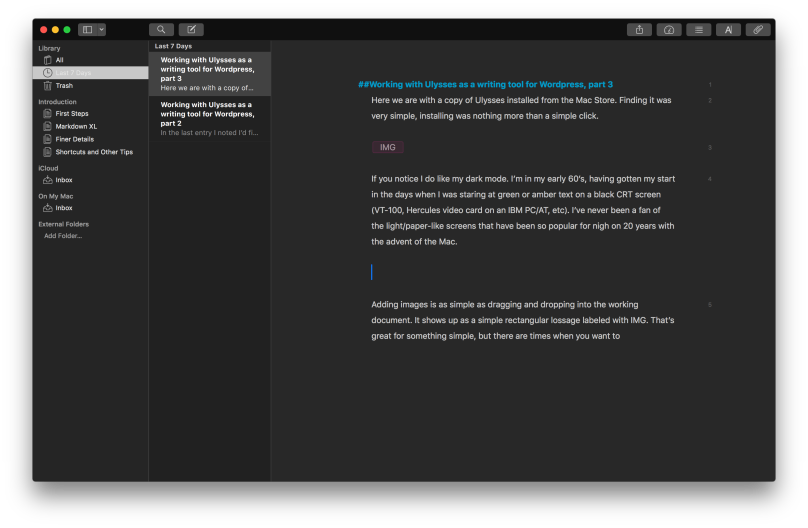
Task: Zoom the window with green button
Action: pyautogui.click(x=67, y=30)
